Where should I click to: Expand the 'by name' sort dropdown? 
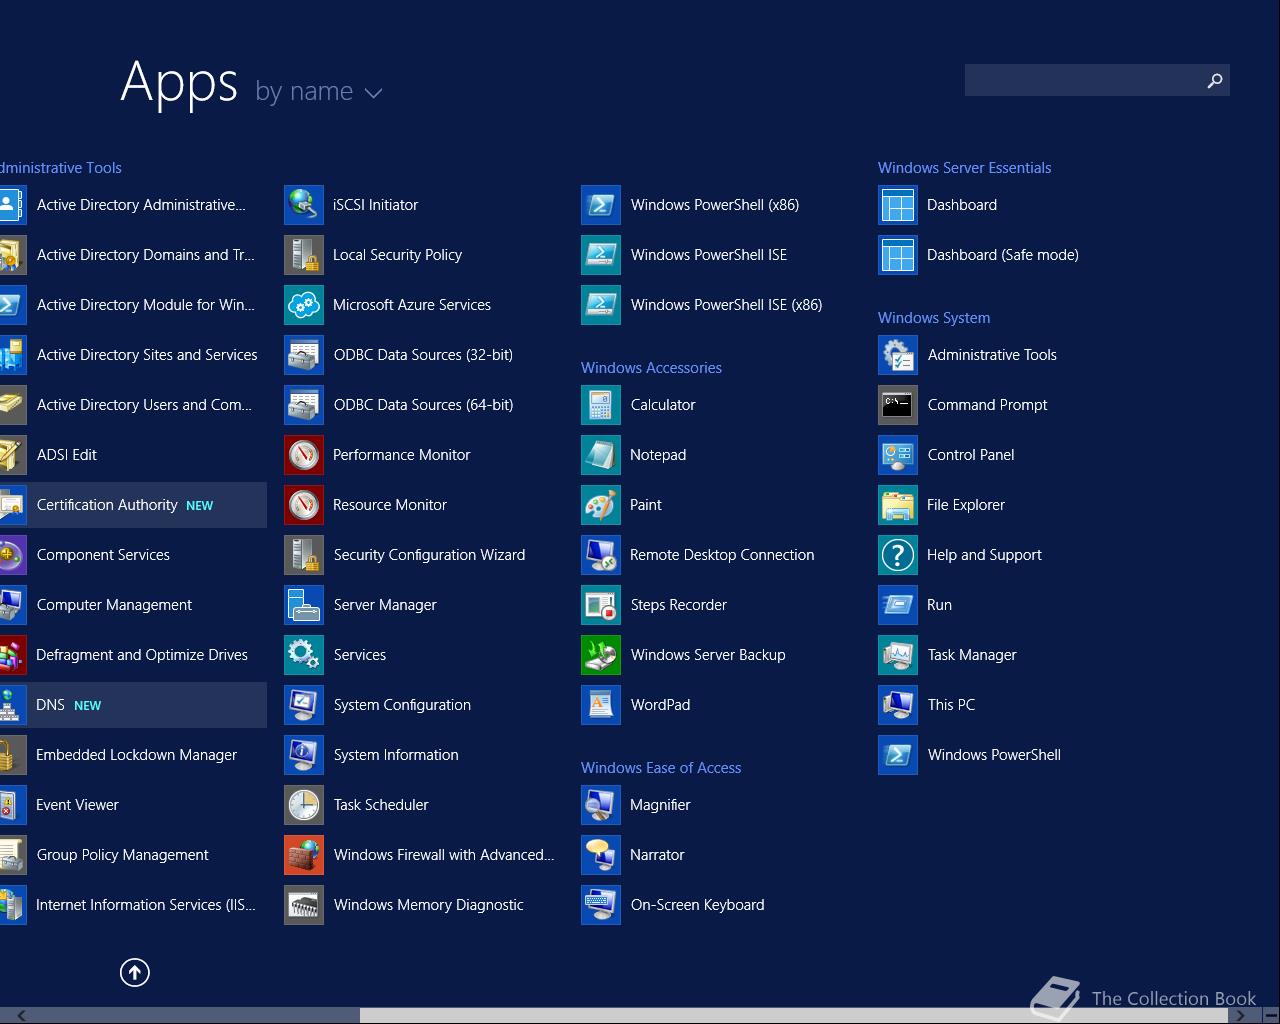click(x=319, y=92)
